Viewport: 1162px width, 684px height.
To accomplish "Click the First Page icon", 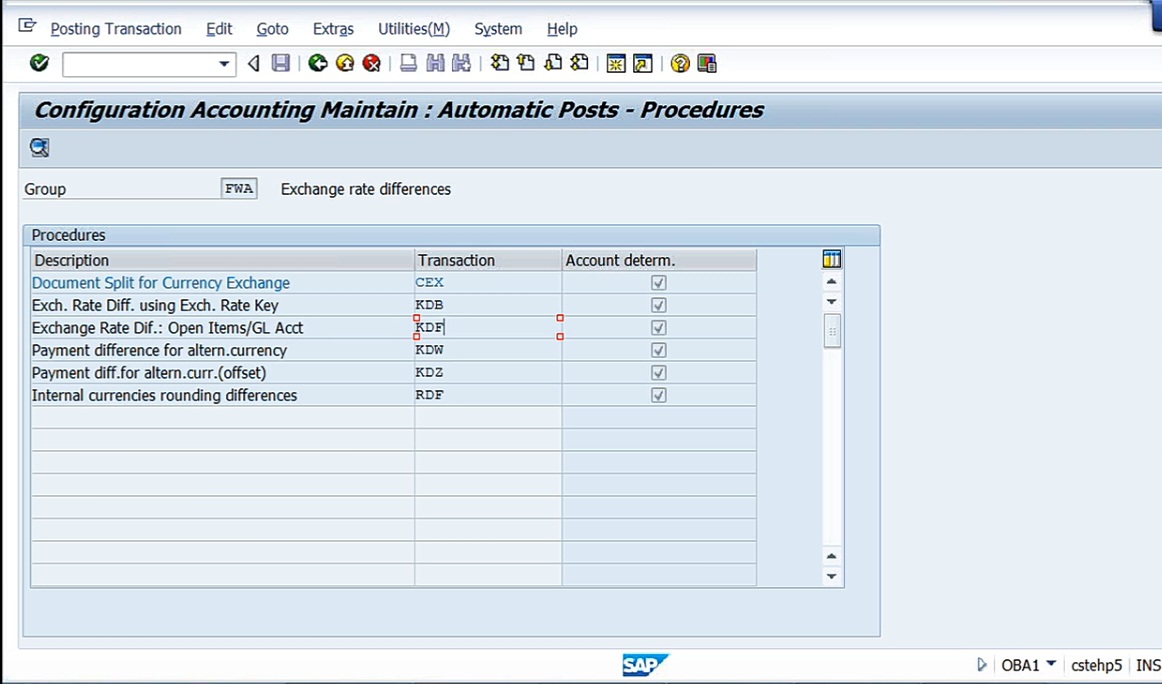I will (500, 64).
